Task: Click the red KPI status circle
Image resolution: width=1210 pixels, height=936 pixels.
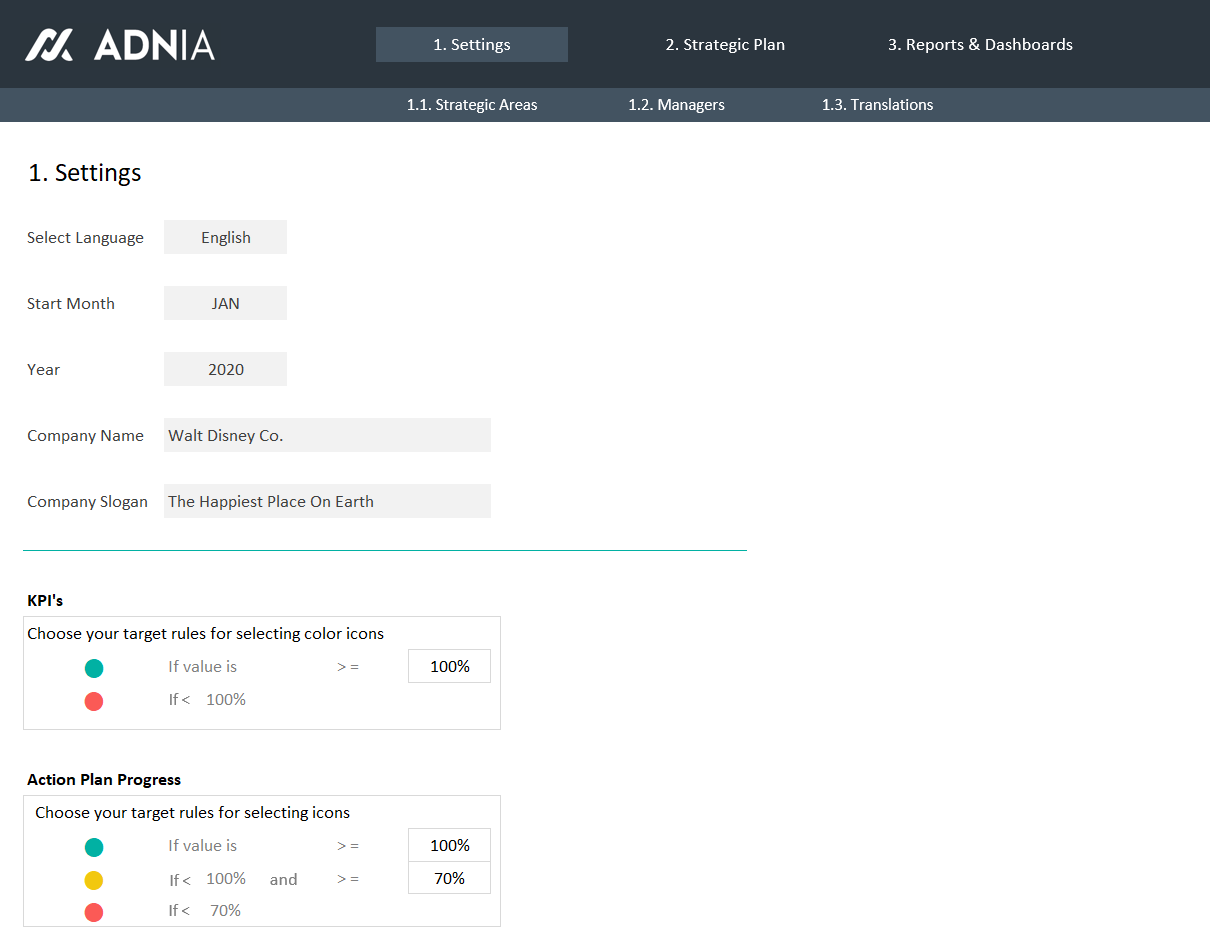Action: pos(94,701)
